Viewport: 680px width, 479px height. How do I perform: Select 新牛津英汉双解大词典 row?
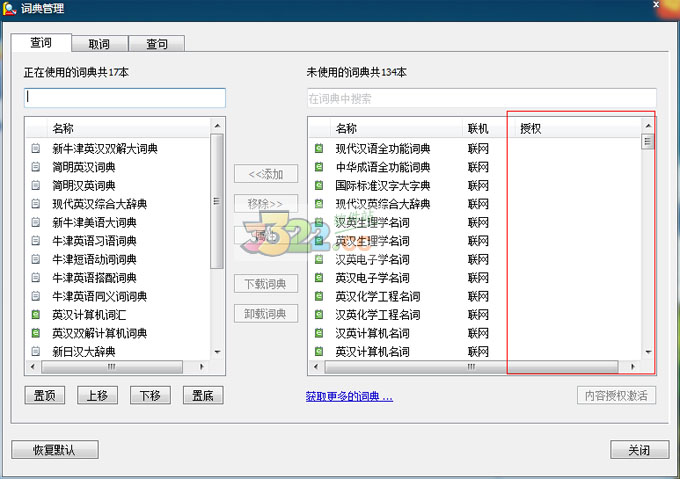(118, 149)
